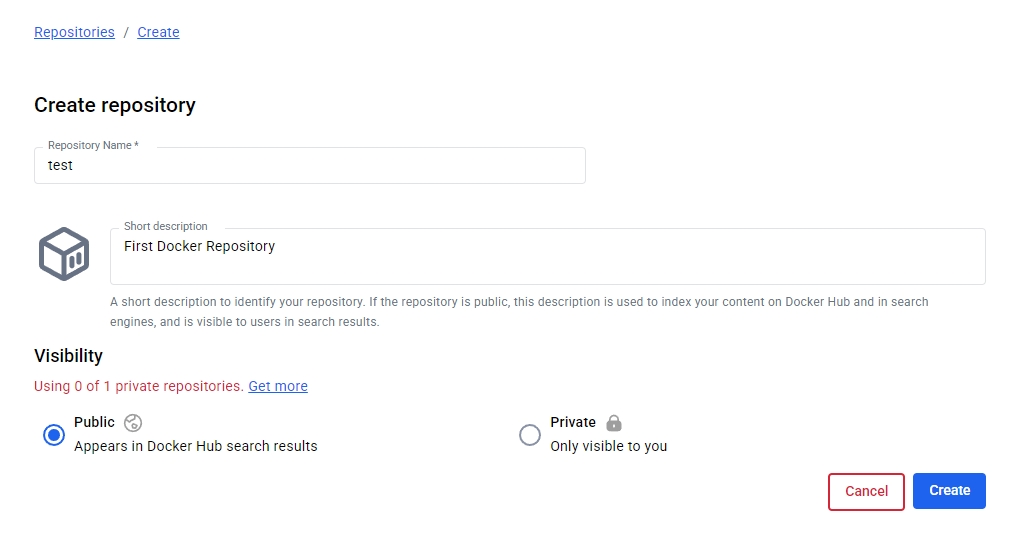The width and height of the screenshot is (1013, 558).
Task: Select the Public visibility radio button
Action: pos(54,435)
